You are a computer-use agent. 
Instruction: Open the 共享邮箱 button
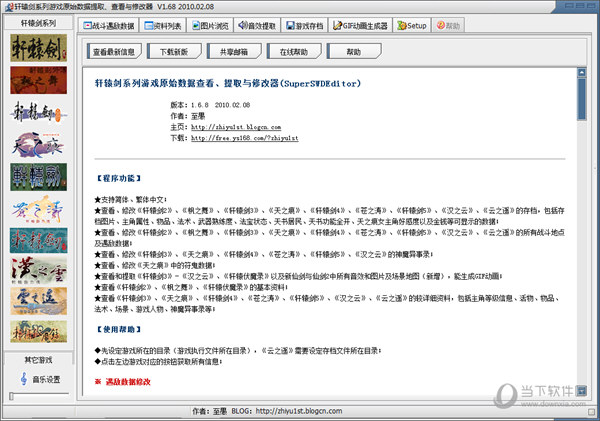pyautogui.click(x=234, y=51)
